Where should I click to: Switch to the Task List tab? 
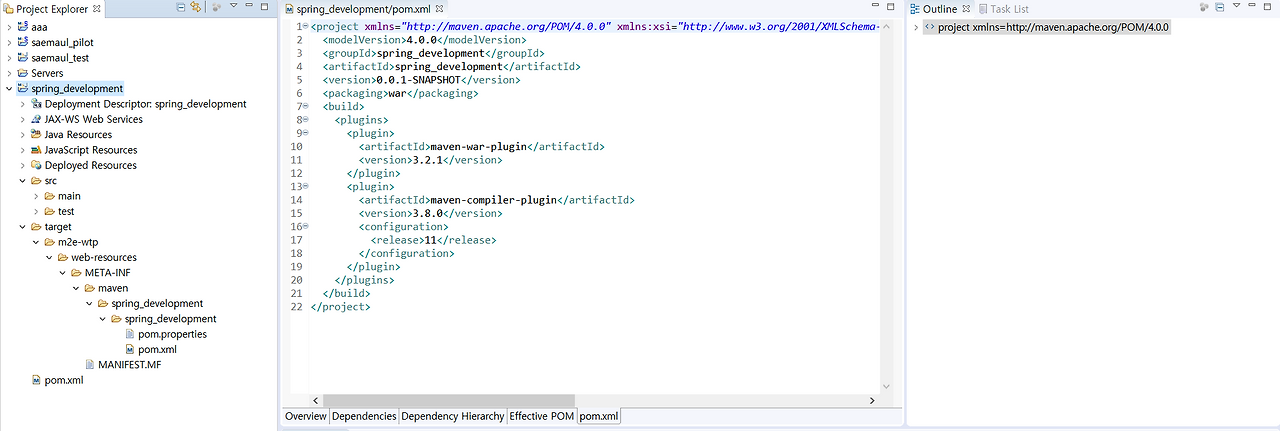point(1003,8)
